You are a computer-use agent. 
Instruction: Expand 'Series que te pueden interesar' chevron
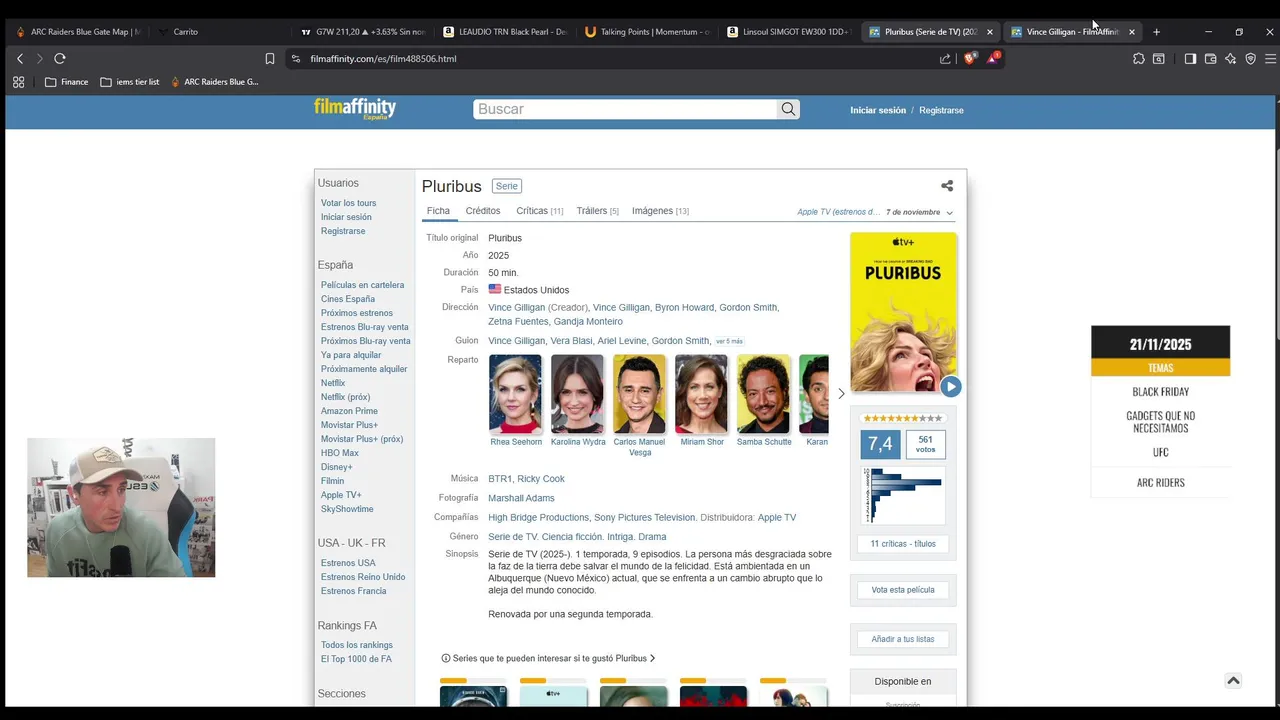652,658
